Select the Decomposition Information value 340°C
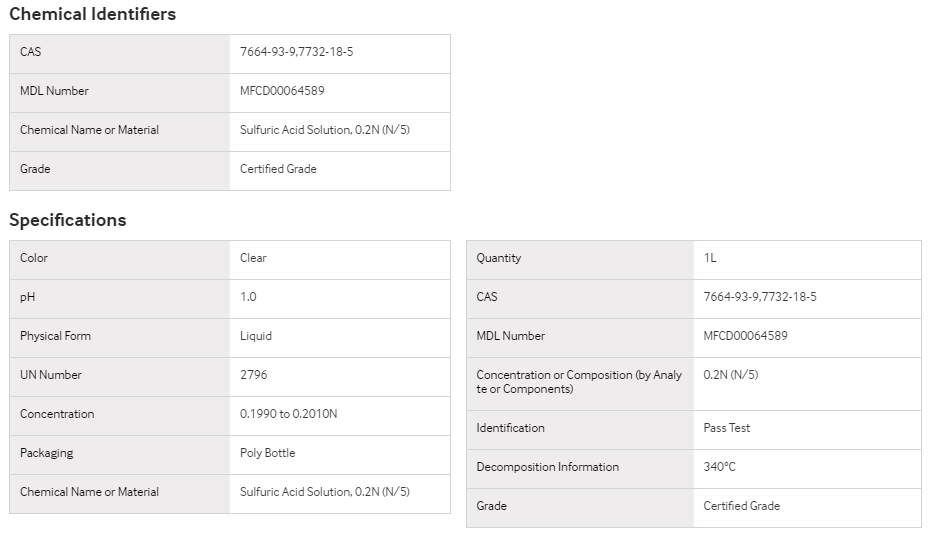Screen dimensions: 929x535 click(719, 467)
